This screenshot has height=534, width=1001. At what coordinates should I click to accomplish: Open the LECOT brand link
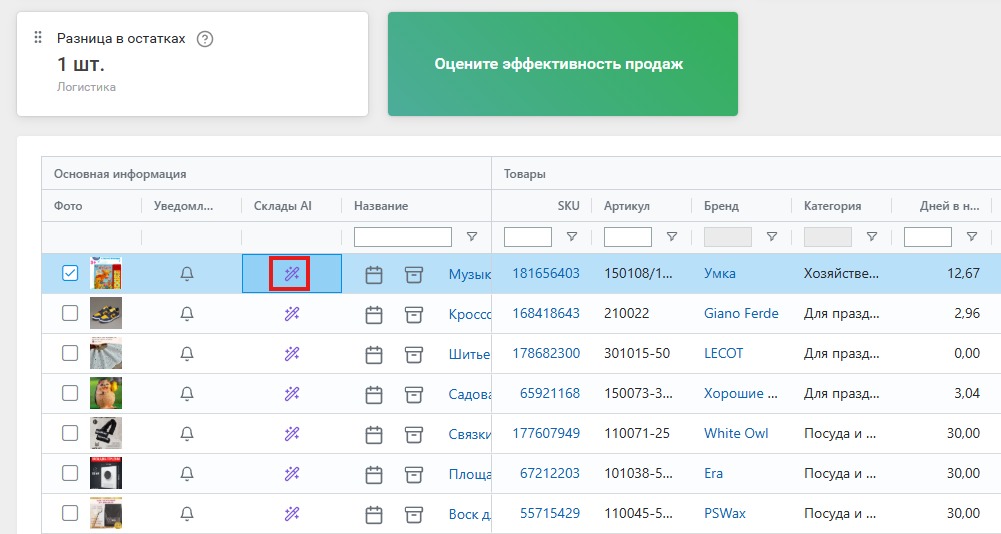point(723,353)
